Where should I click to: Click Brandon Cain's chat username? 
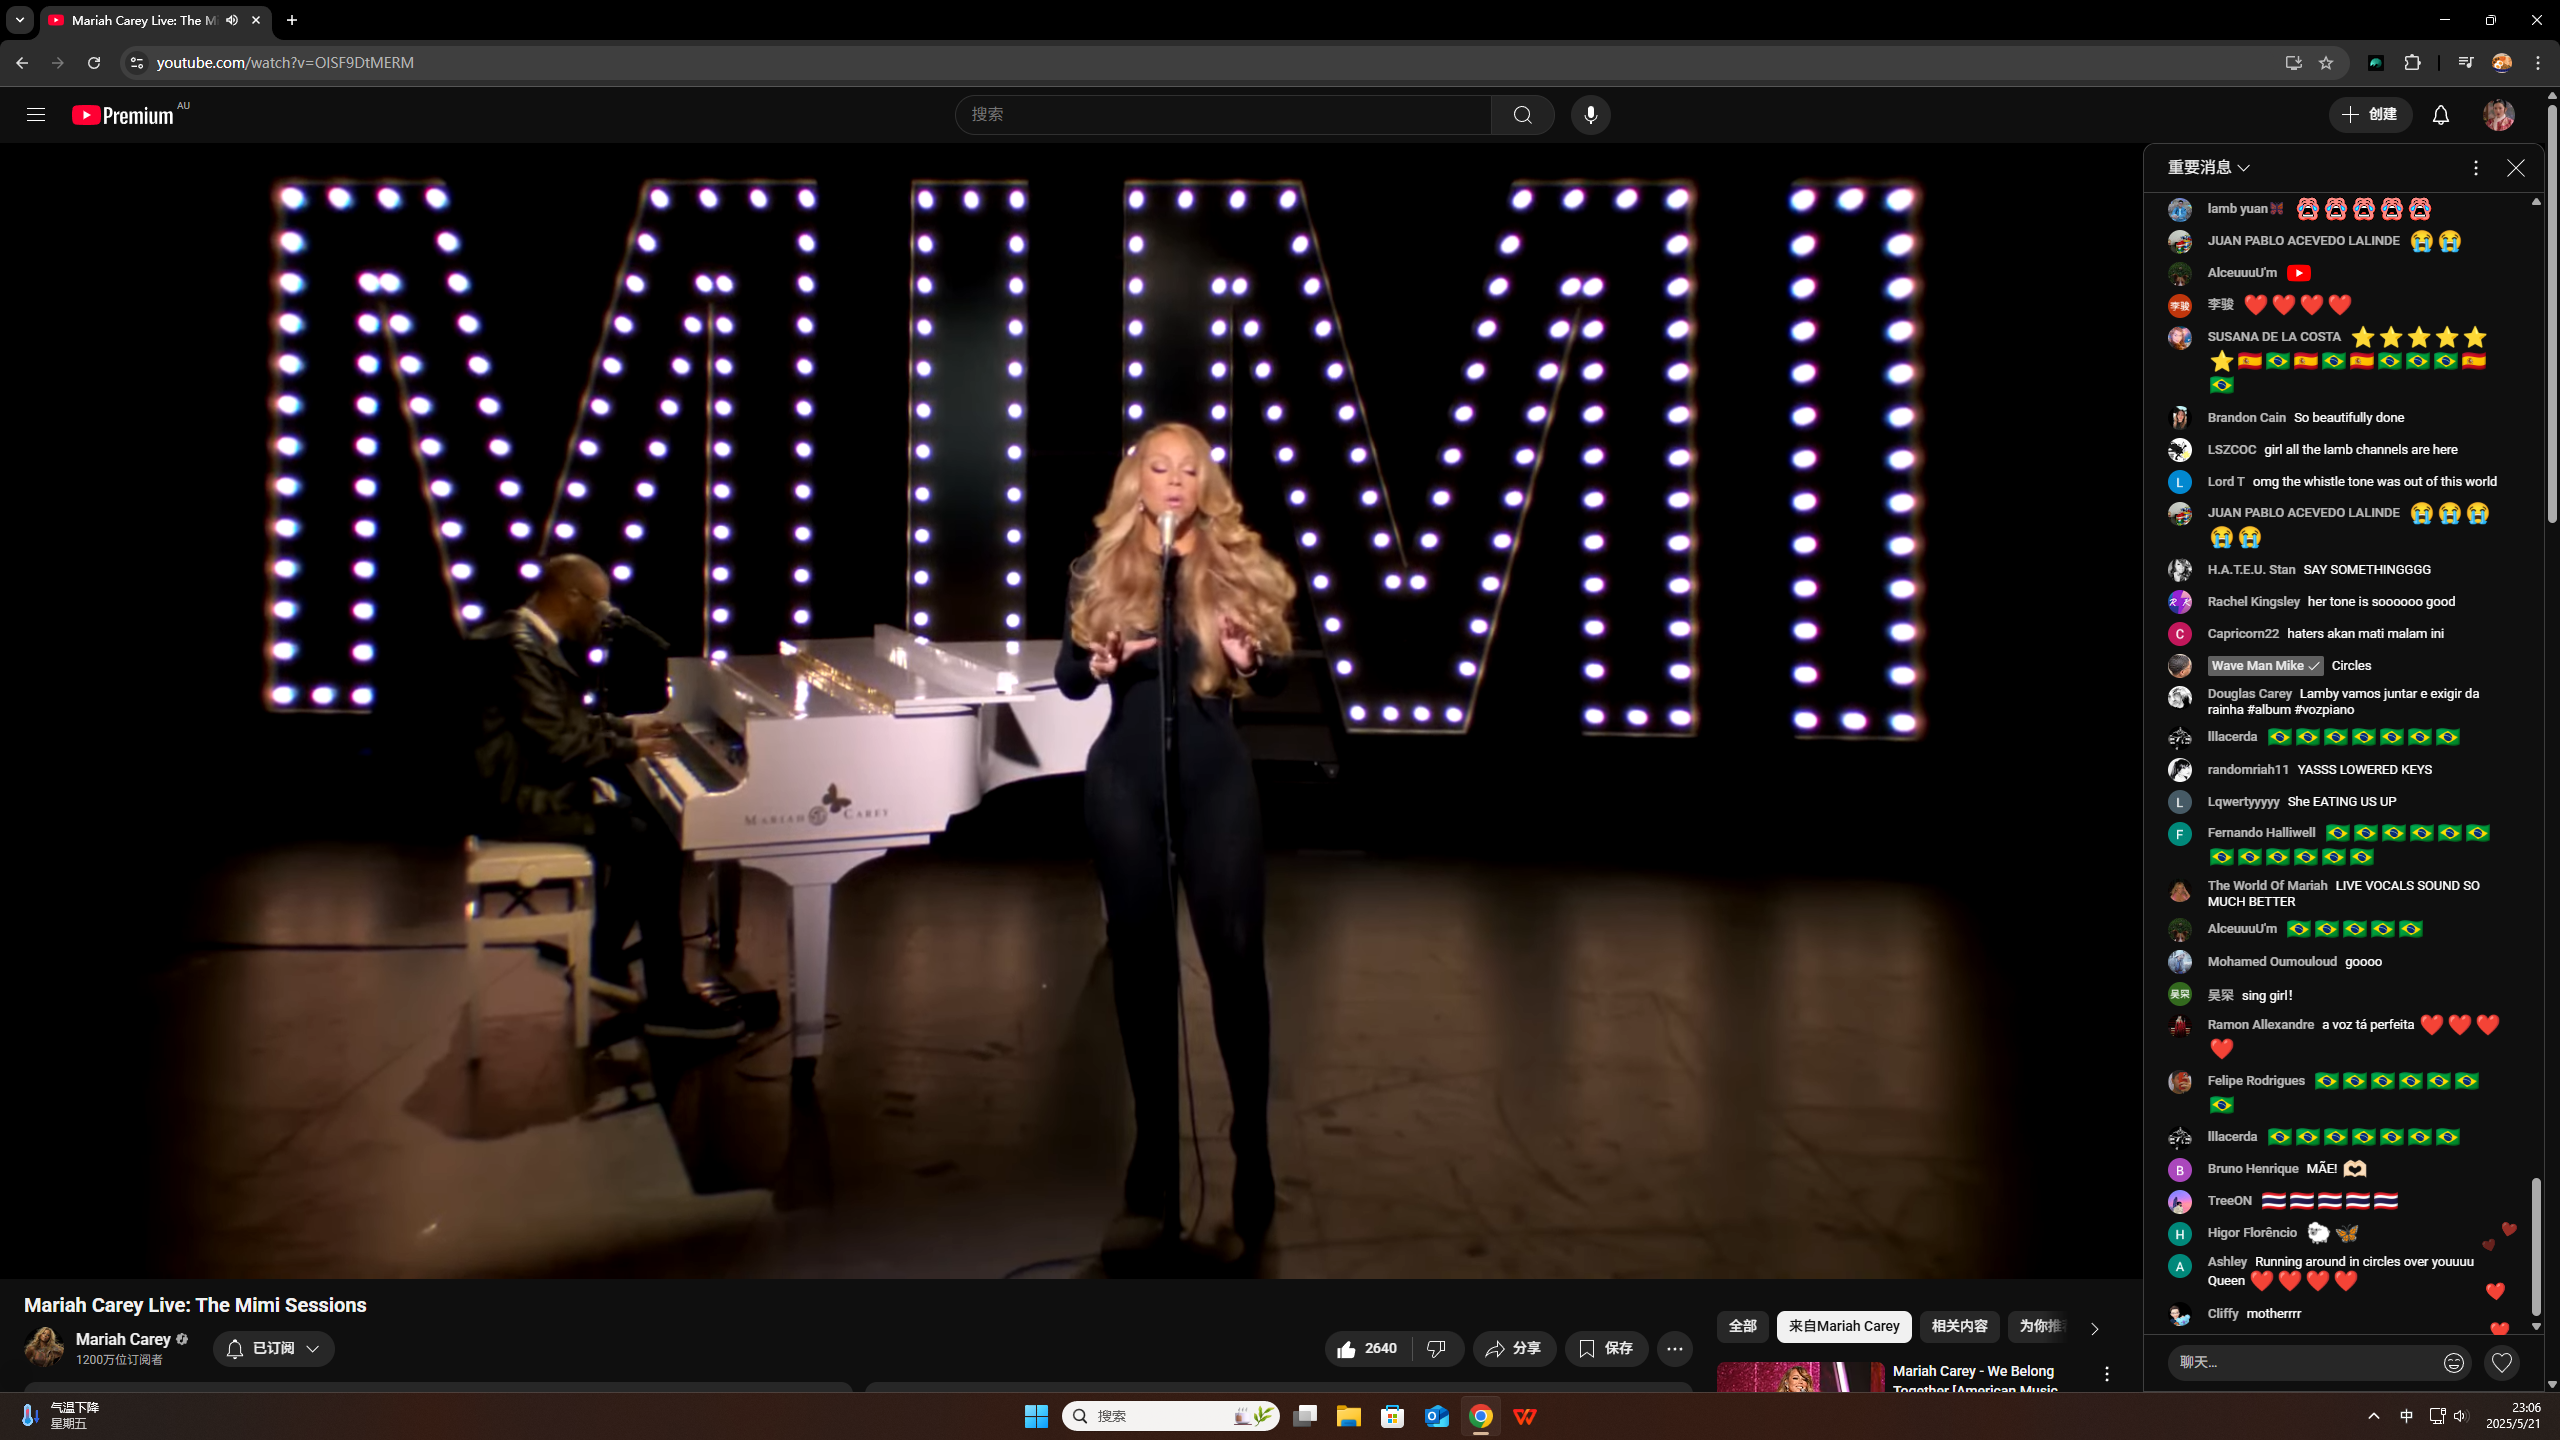(x=2246, y=418)
